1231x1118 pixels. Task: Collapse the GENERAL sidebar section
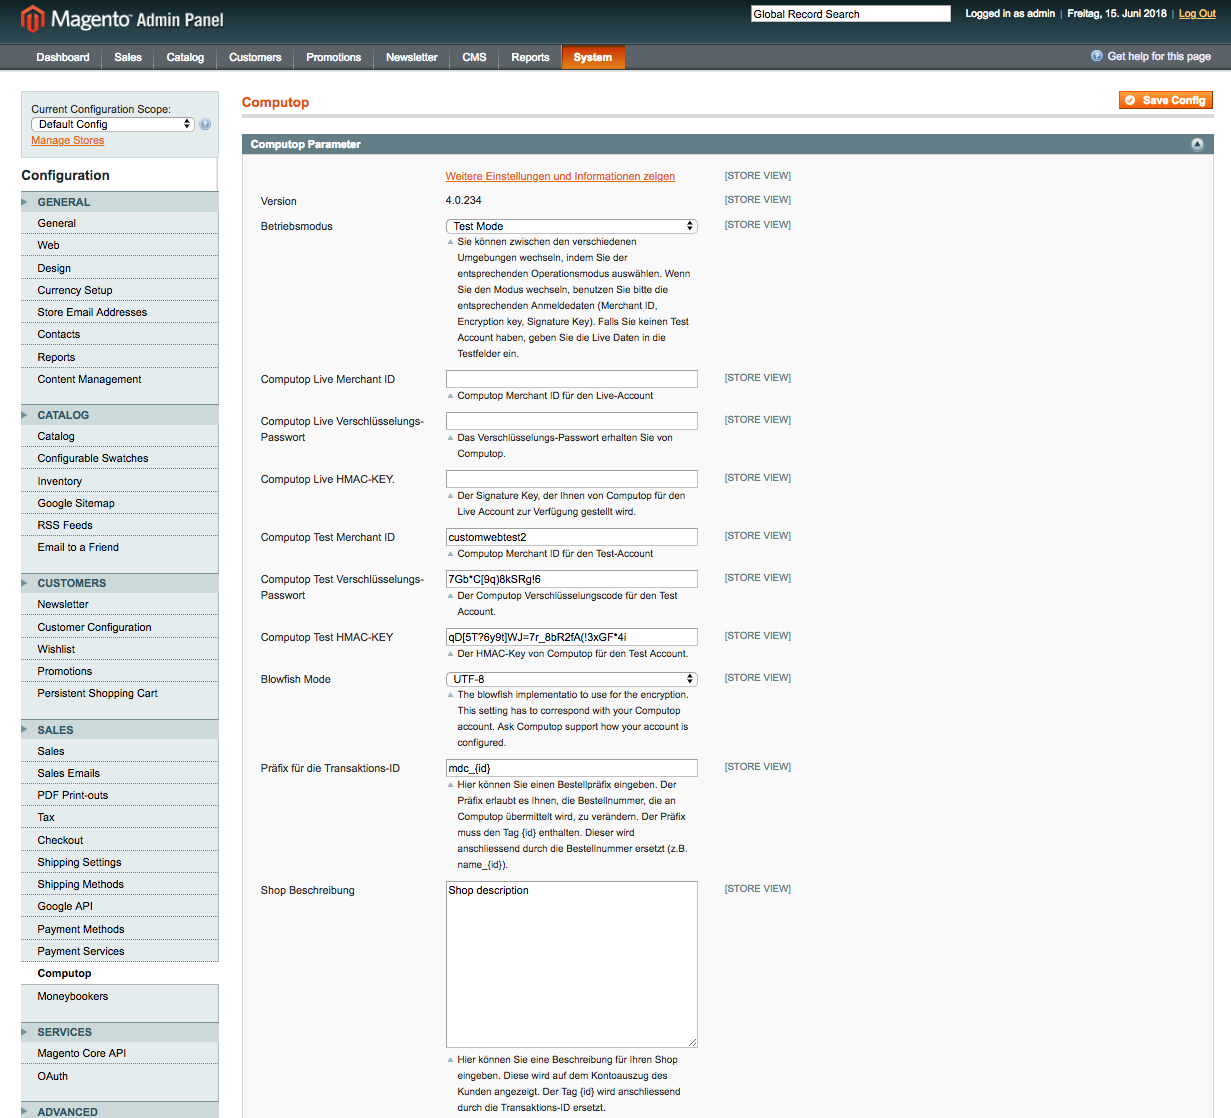click(x=64, y=202)
